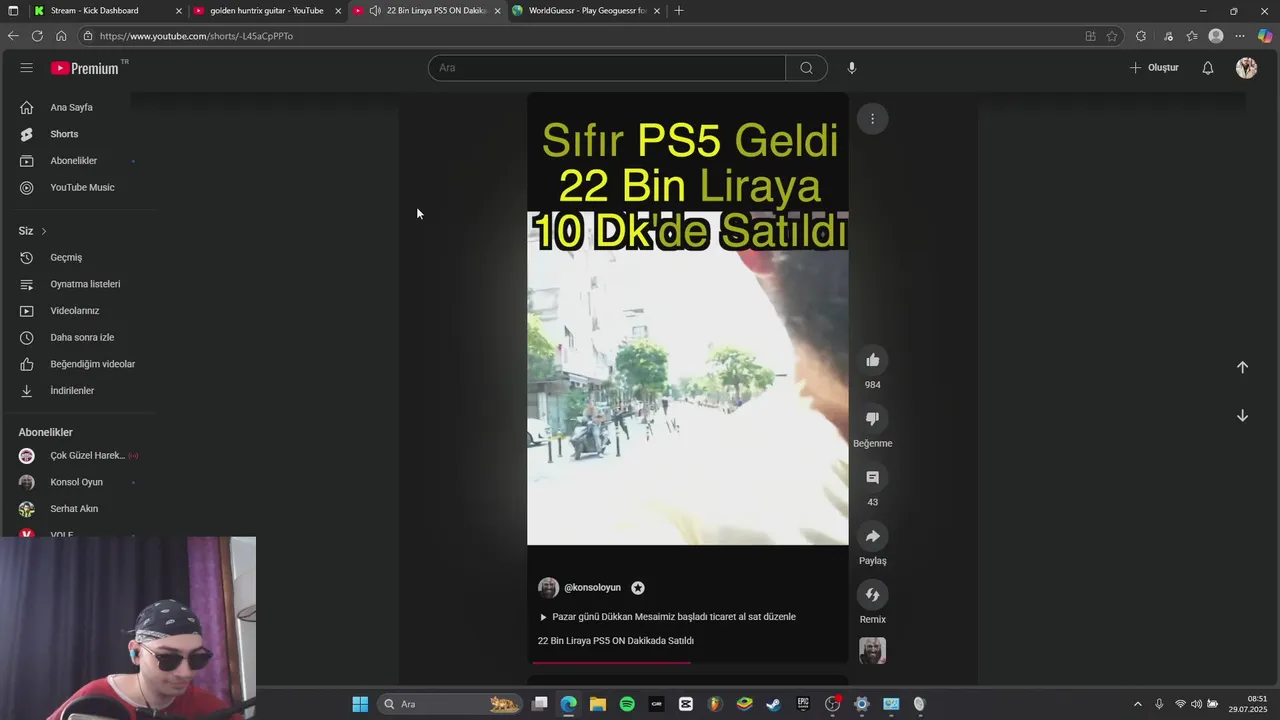Close the WorldGuessr tab
Image resolution: width=1280 pixels, height=720 pixels.
(x=657, y=10)
